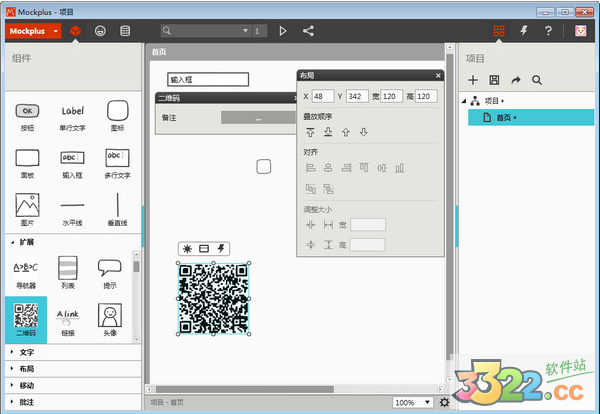600x414 pixels.
Task: Select the 二维码 QR code component
Action: tap(26, 319)
